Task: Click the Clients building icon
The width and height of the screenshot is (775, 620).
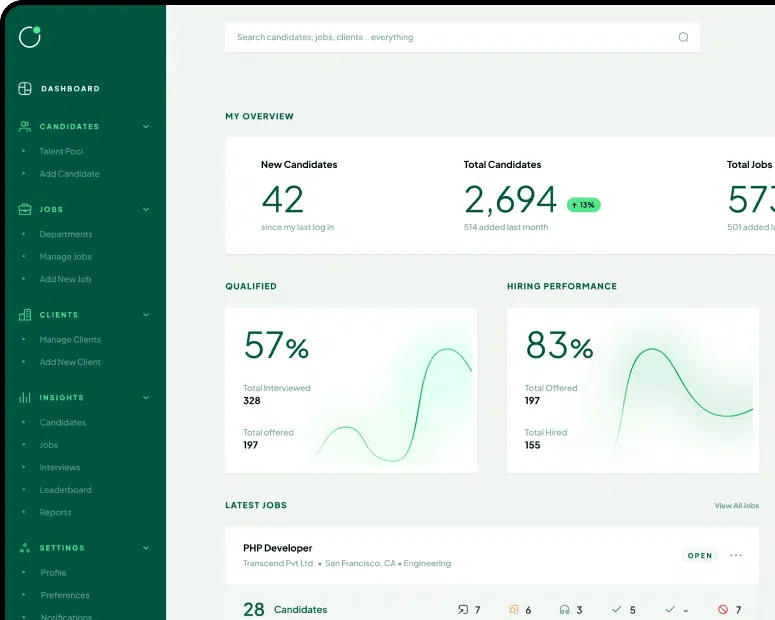Action: [x=25, y=315]
